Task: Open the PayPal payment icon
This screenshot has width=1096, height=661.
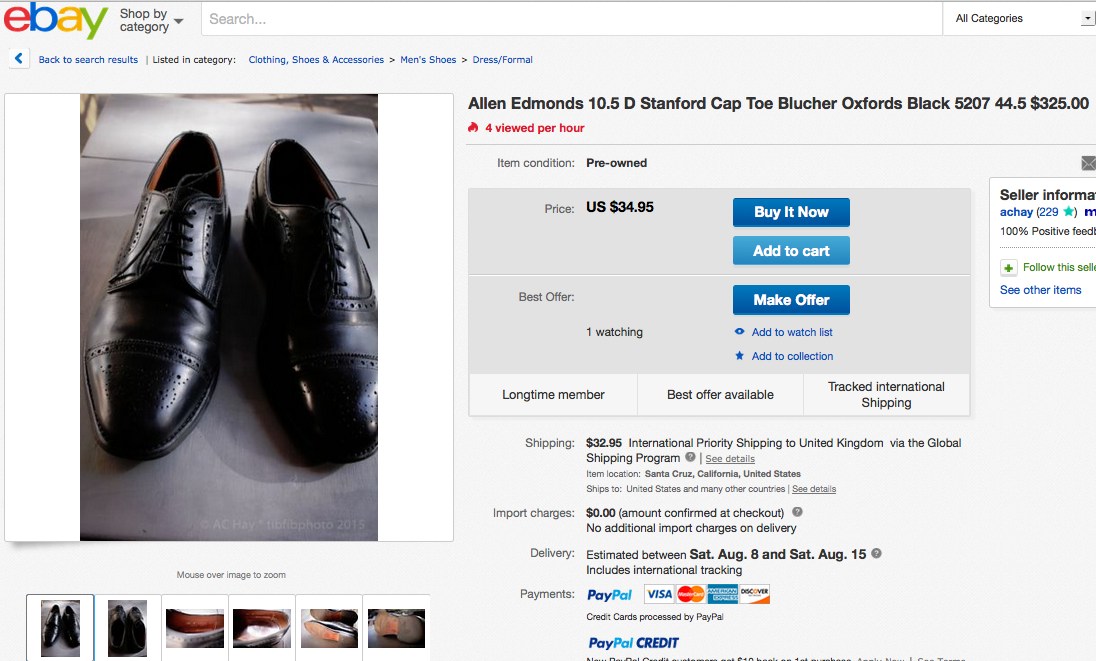Action: [x=608, y=594]
